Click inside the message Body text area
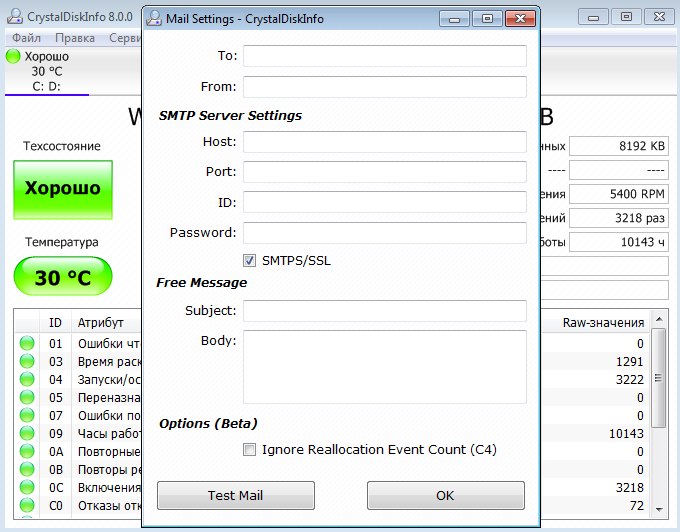 pos(384,367)
